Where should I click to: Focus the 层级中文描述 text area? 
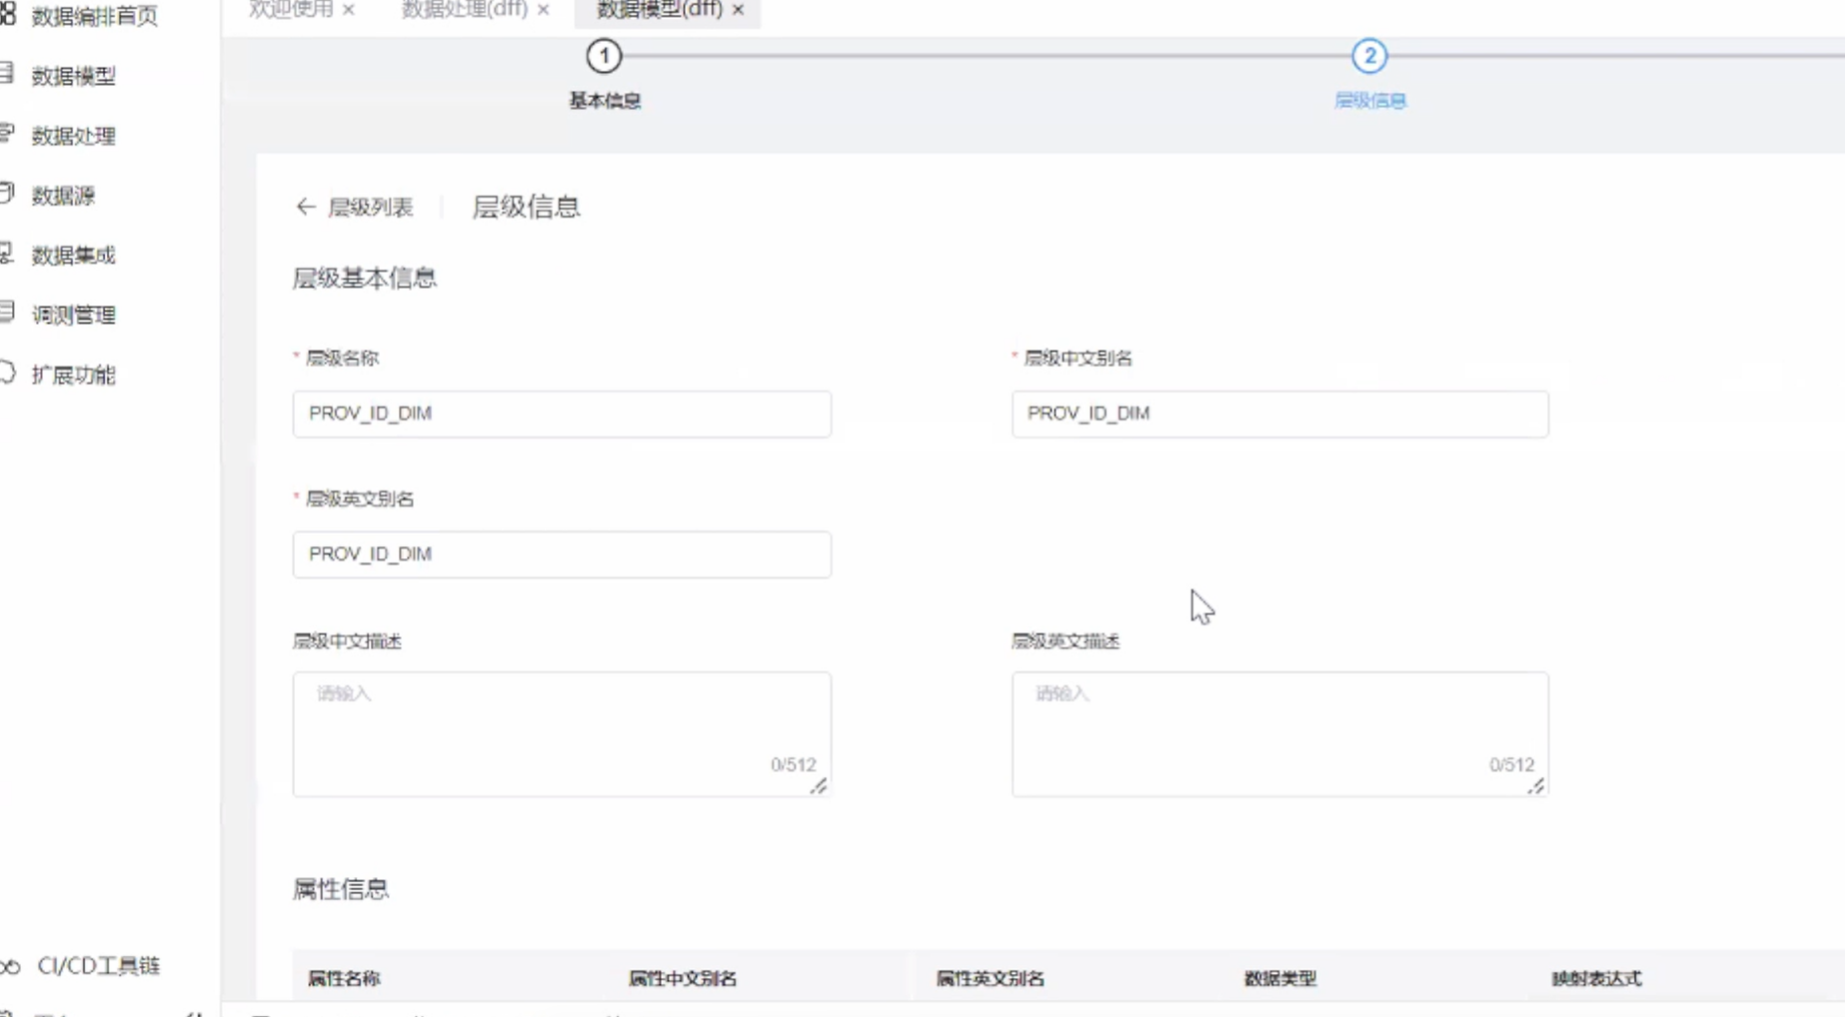pos(562,734)
